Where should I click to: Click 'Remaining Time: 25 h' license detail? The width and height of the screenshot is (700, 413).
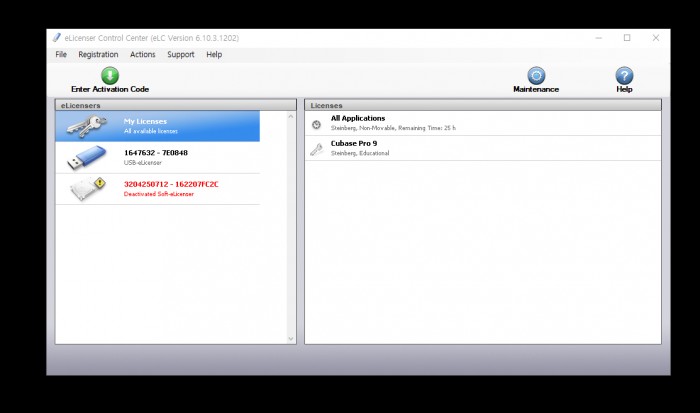pyautogui.click(x=427, y=128)
